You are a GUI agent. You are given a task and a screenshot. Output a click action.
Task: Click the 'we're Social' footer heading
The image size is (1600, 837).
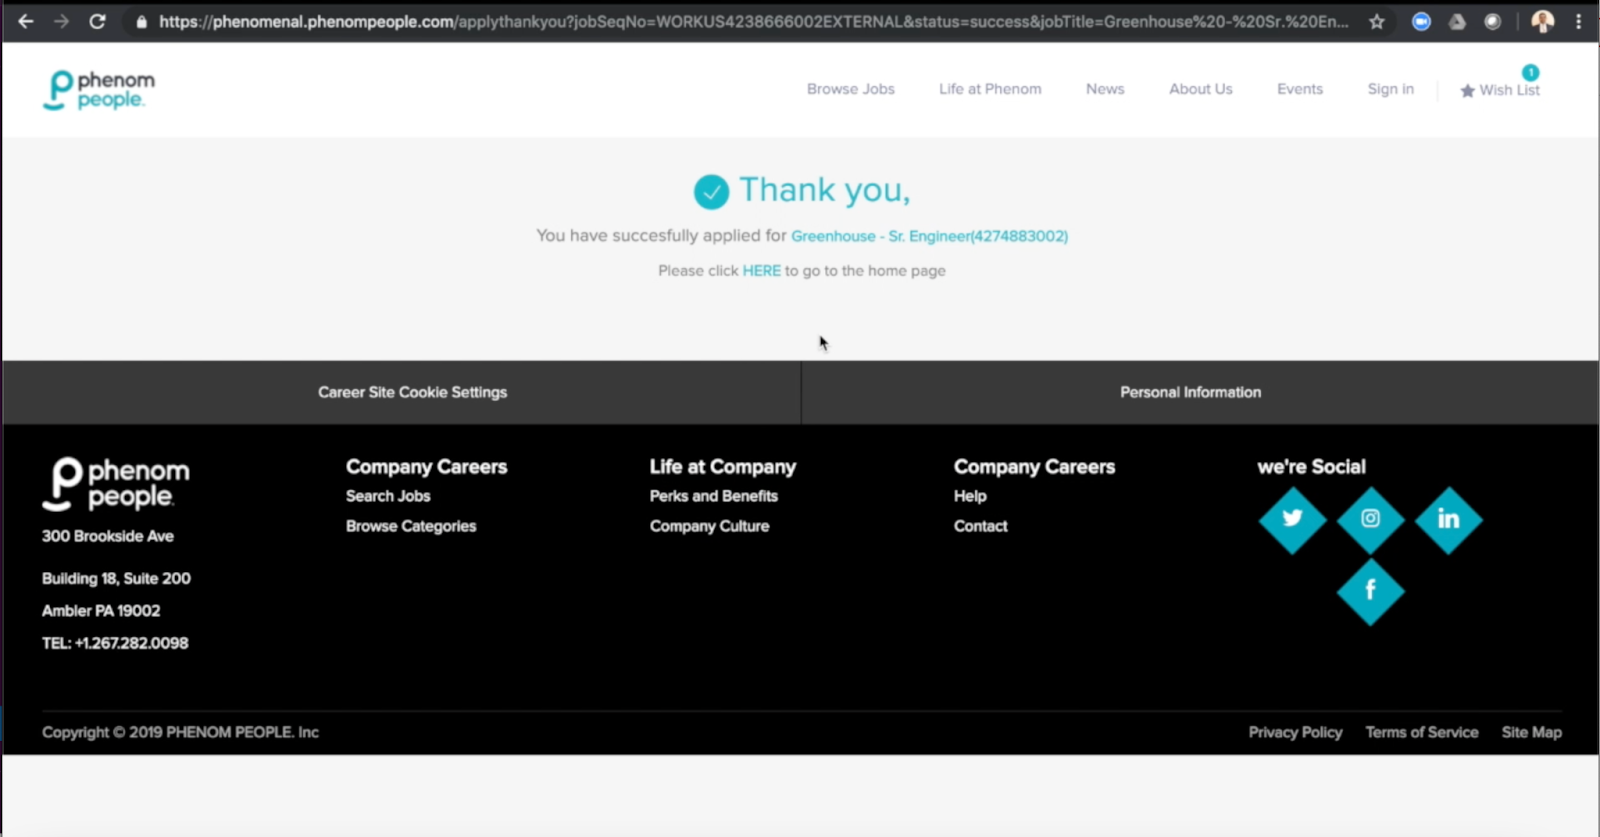[x=1311, y=467]
